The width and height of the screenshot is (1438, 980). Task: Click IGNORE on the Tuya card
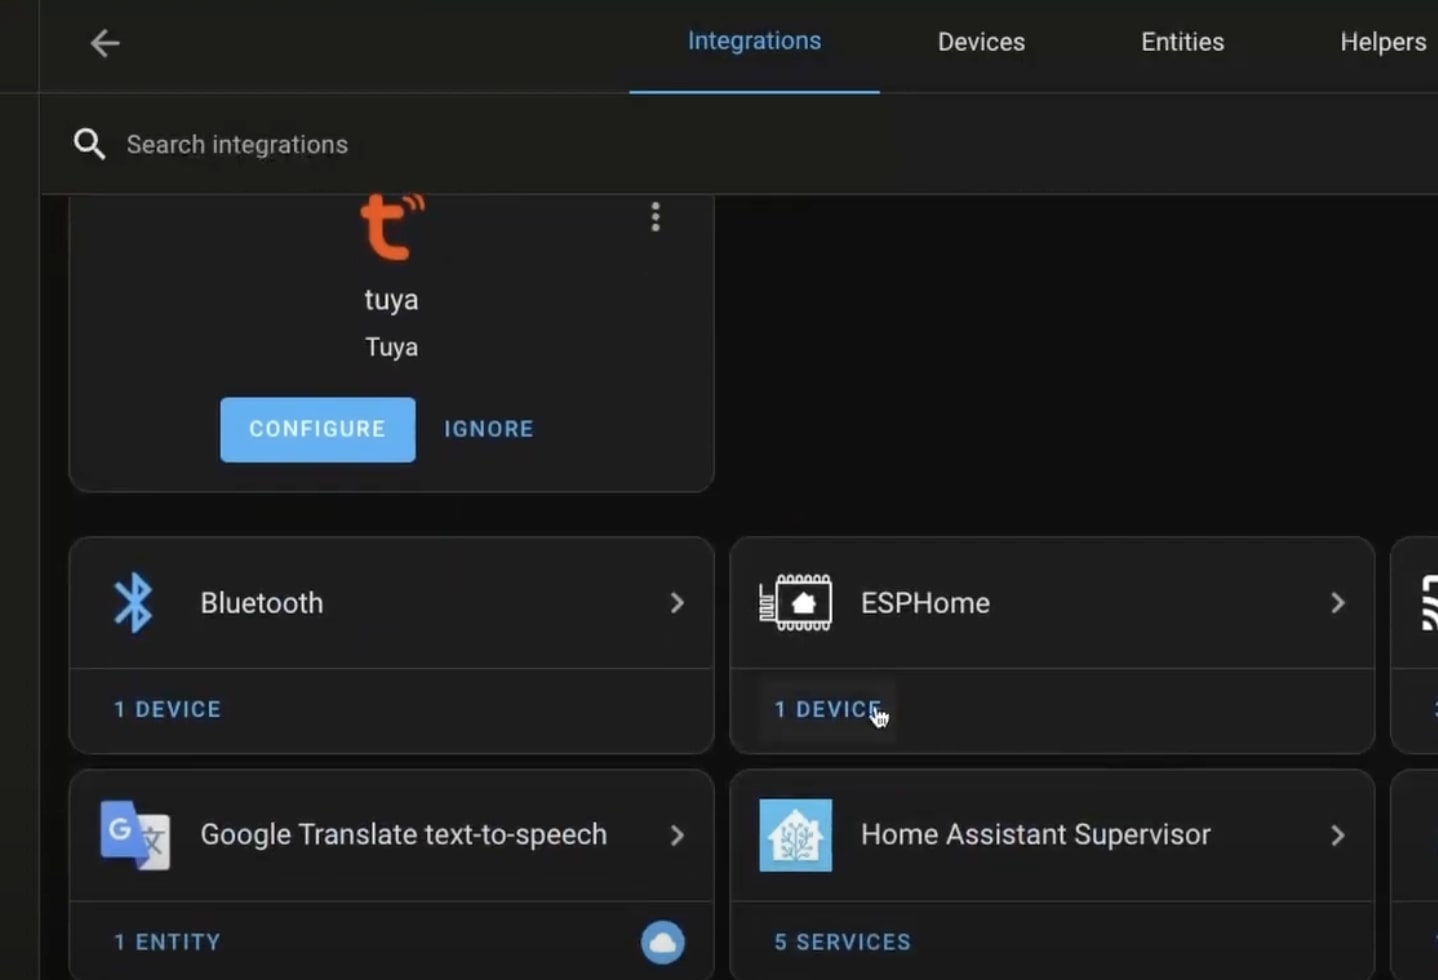pos(488,428)
